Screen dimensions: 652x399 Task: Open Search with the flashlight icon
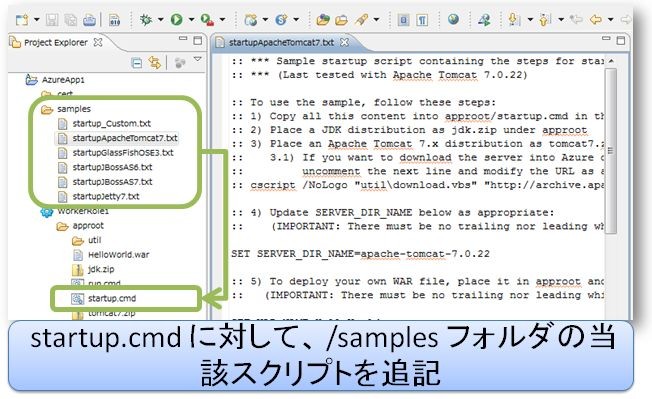[x=361, y=20]
